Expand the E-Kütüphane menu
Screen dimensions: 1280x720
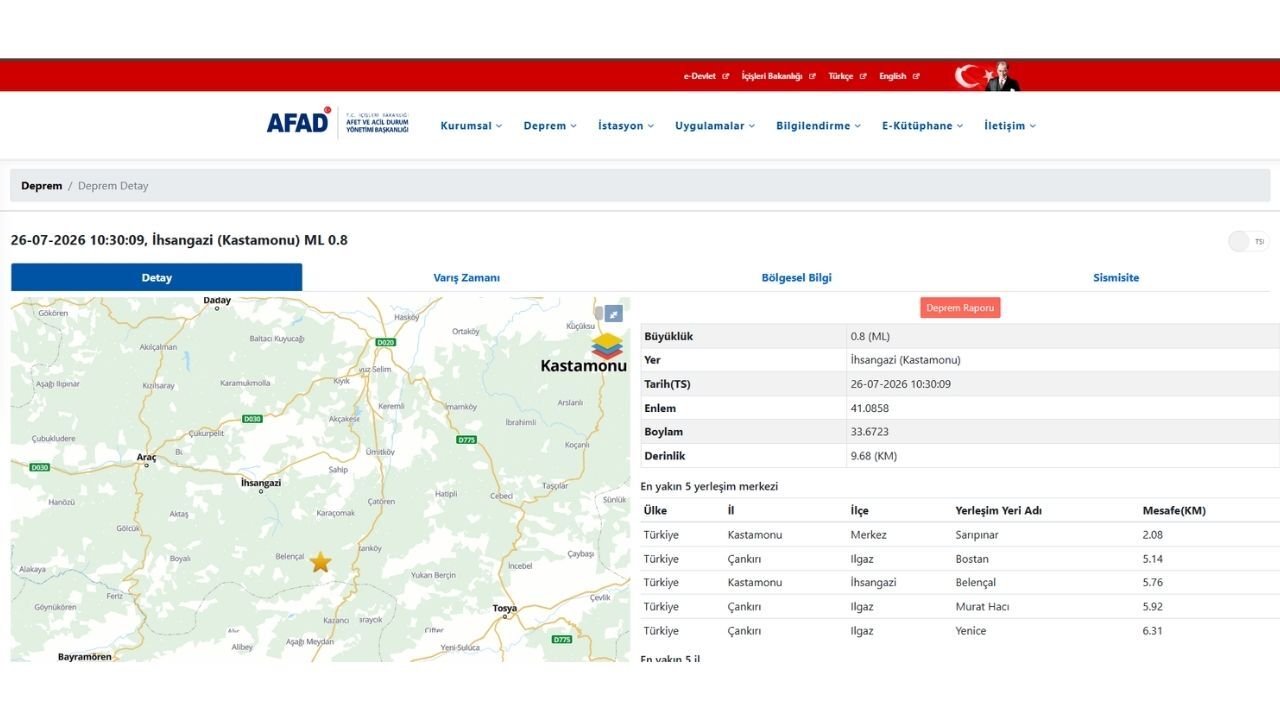922,126
